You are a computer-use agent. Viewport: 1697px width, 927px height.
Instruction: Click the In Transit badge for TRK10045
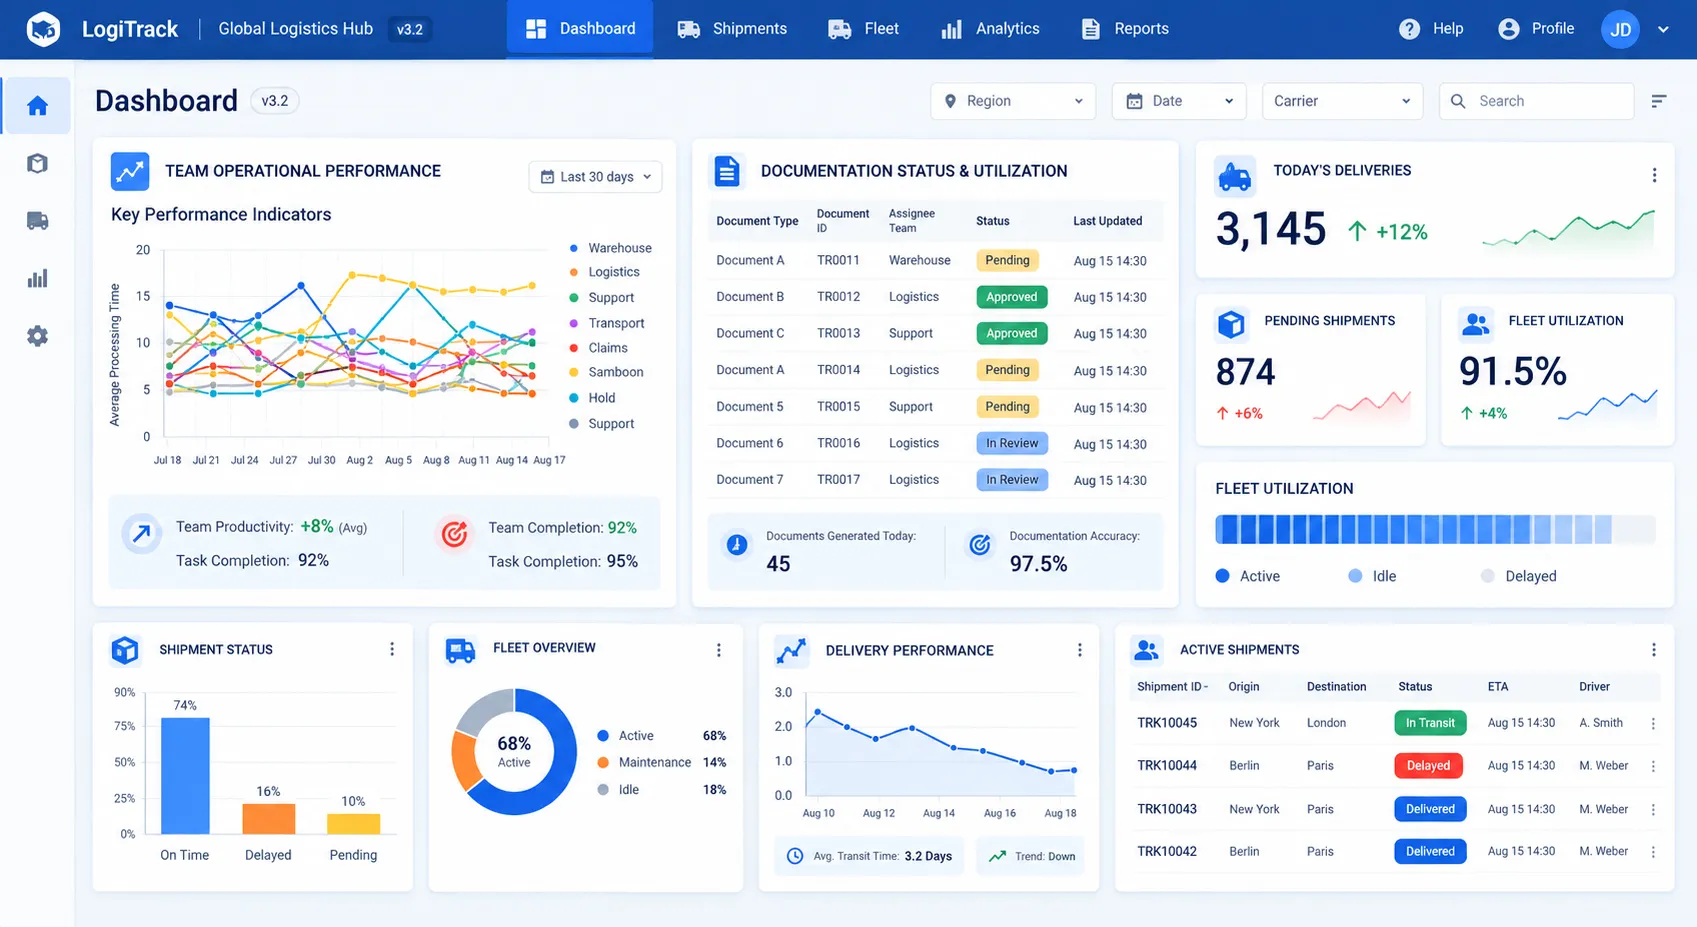click(1430, 723)
